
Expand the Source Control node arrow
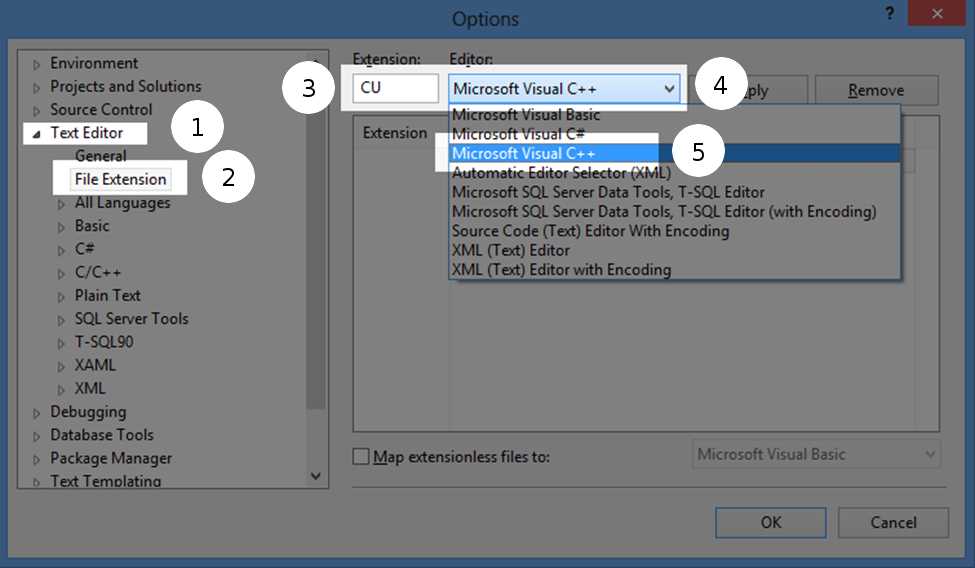click(36, 111)
